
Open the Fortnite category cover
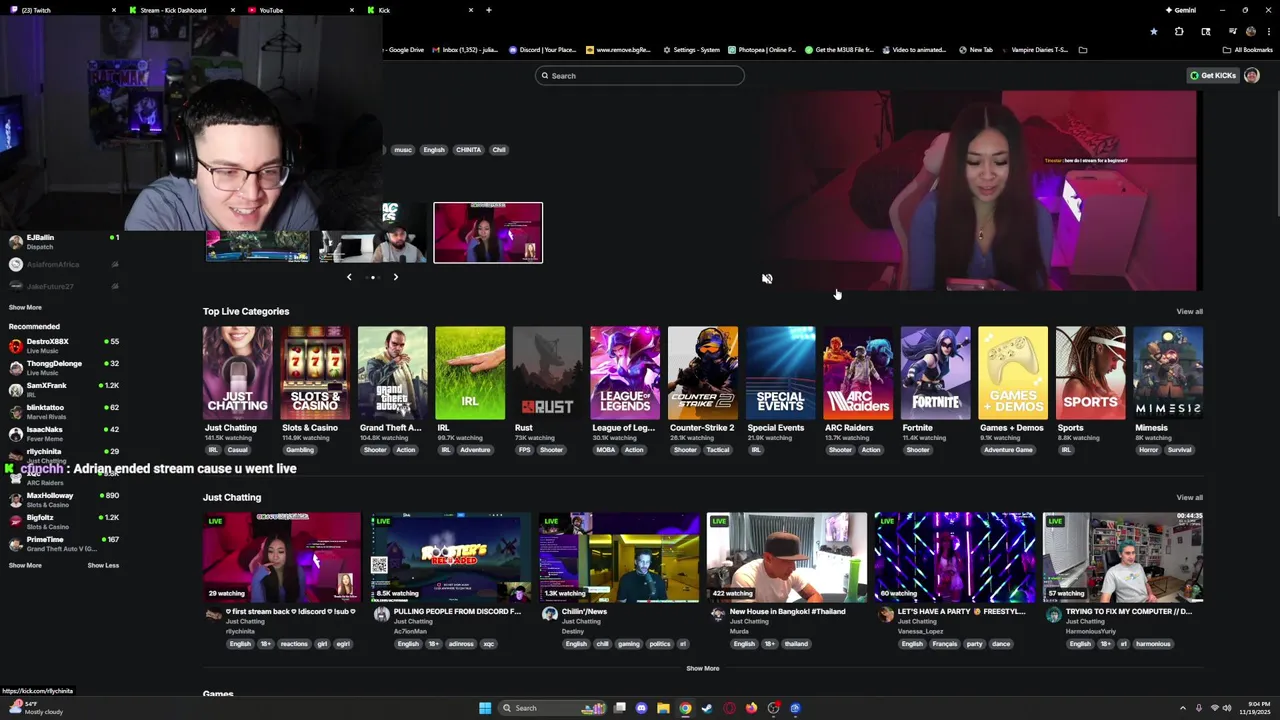click(935, 372)
